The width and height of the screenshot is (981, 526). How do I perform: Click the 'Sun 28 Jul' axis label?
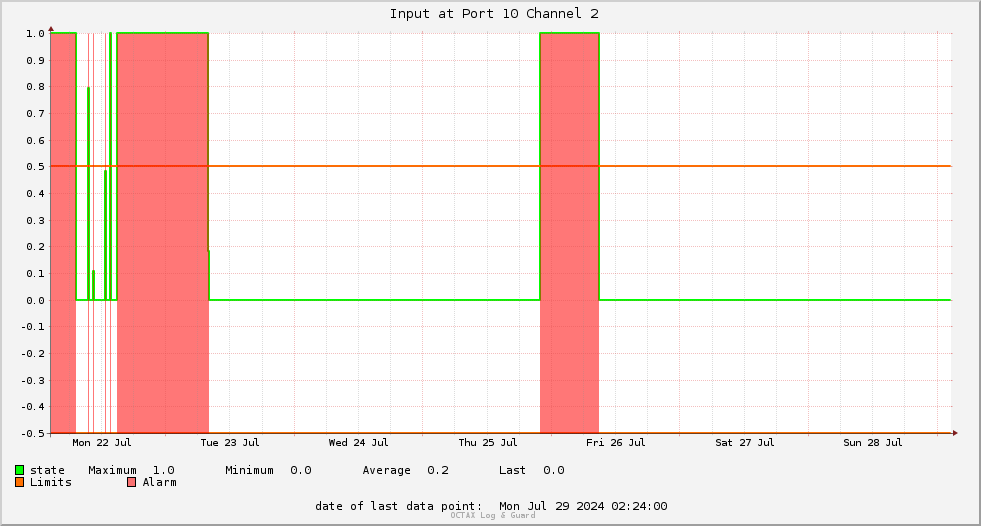click(x=873, y=442)
